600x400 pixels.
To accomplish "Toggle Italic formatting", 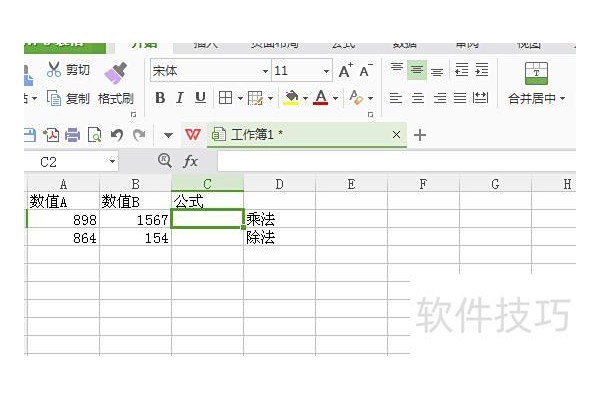I will (180, 98).
